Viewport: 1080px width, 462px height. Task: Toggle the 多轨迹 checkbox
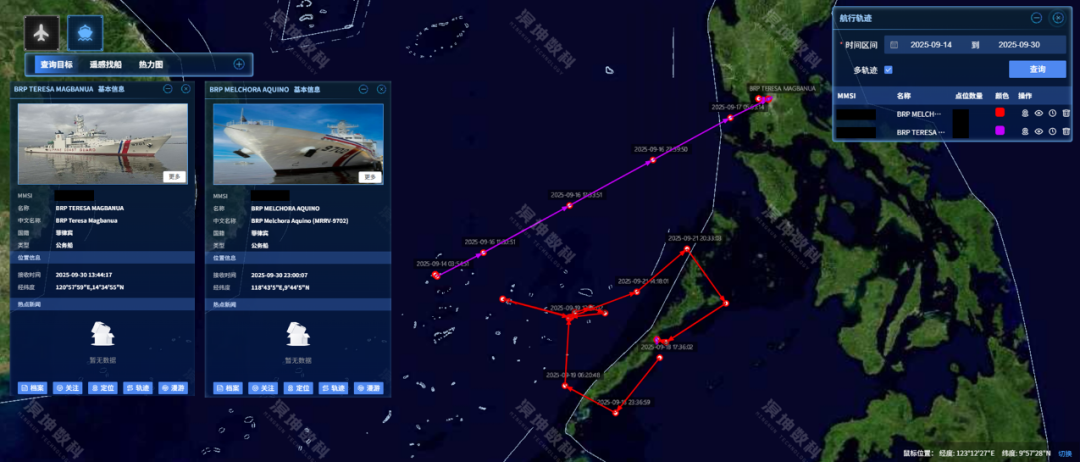coord(889,70)
